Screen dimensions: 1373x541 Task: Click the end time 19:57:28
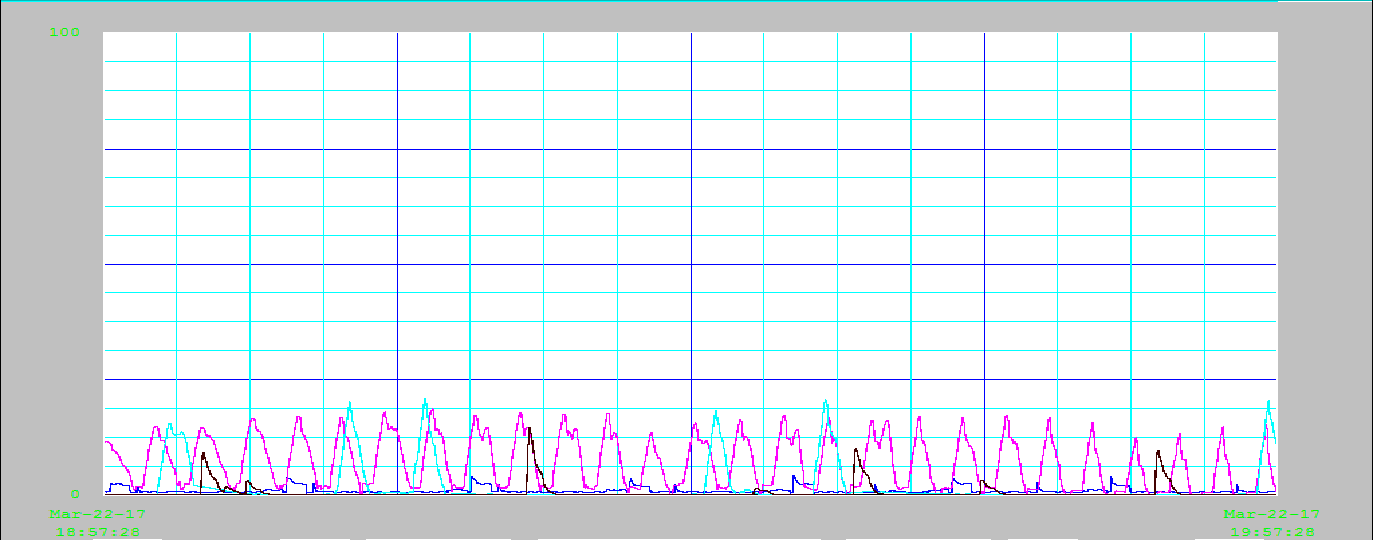[1273, 532]
